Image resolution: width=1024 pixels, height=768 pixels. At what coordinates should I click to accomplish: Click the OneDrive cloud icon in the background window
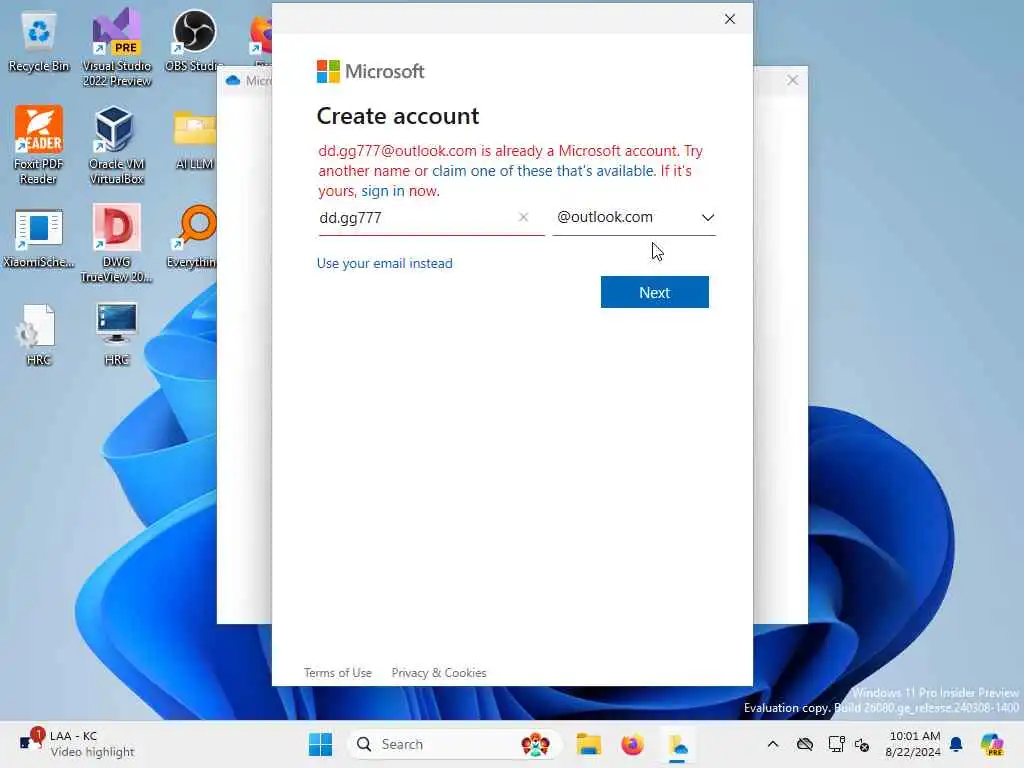coord(233,80)
